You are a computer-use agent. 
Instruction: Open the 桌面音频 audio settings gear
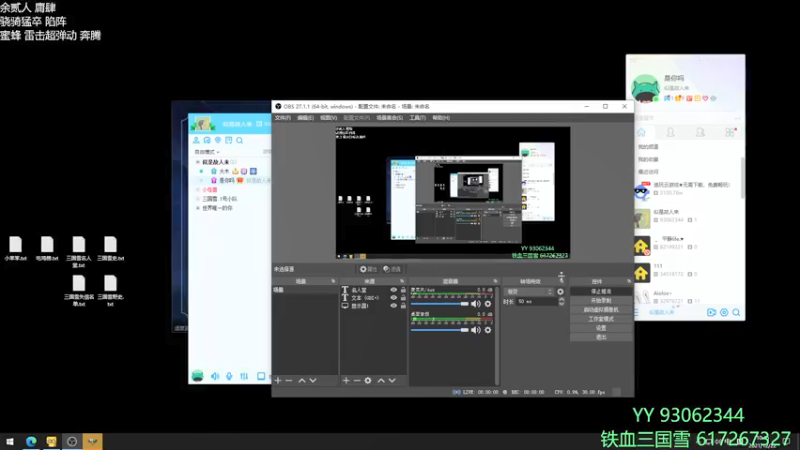click(x=488, y=330)
